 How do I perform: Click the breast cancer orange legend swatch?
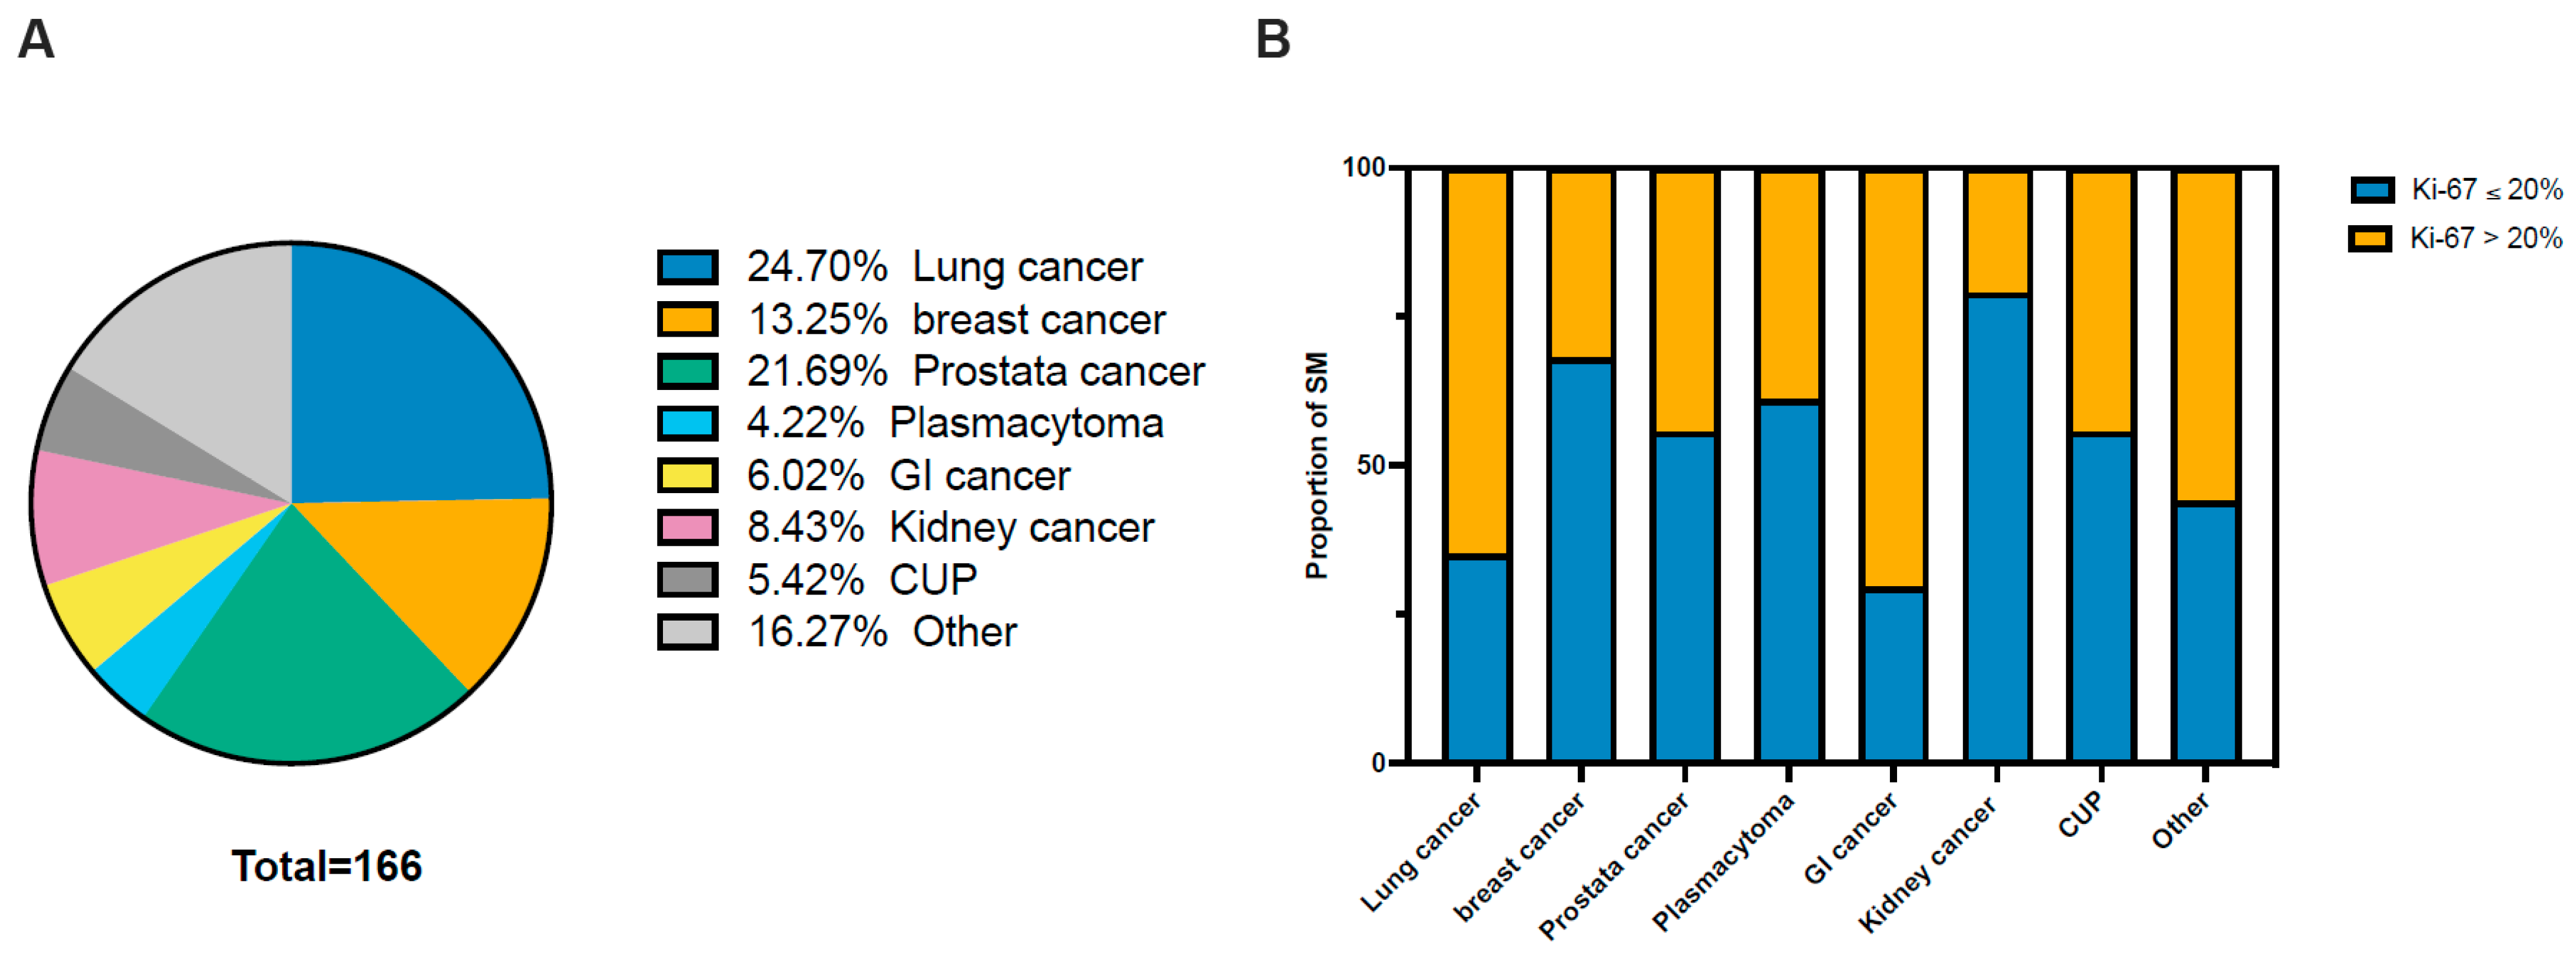tap(687, 320)
